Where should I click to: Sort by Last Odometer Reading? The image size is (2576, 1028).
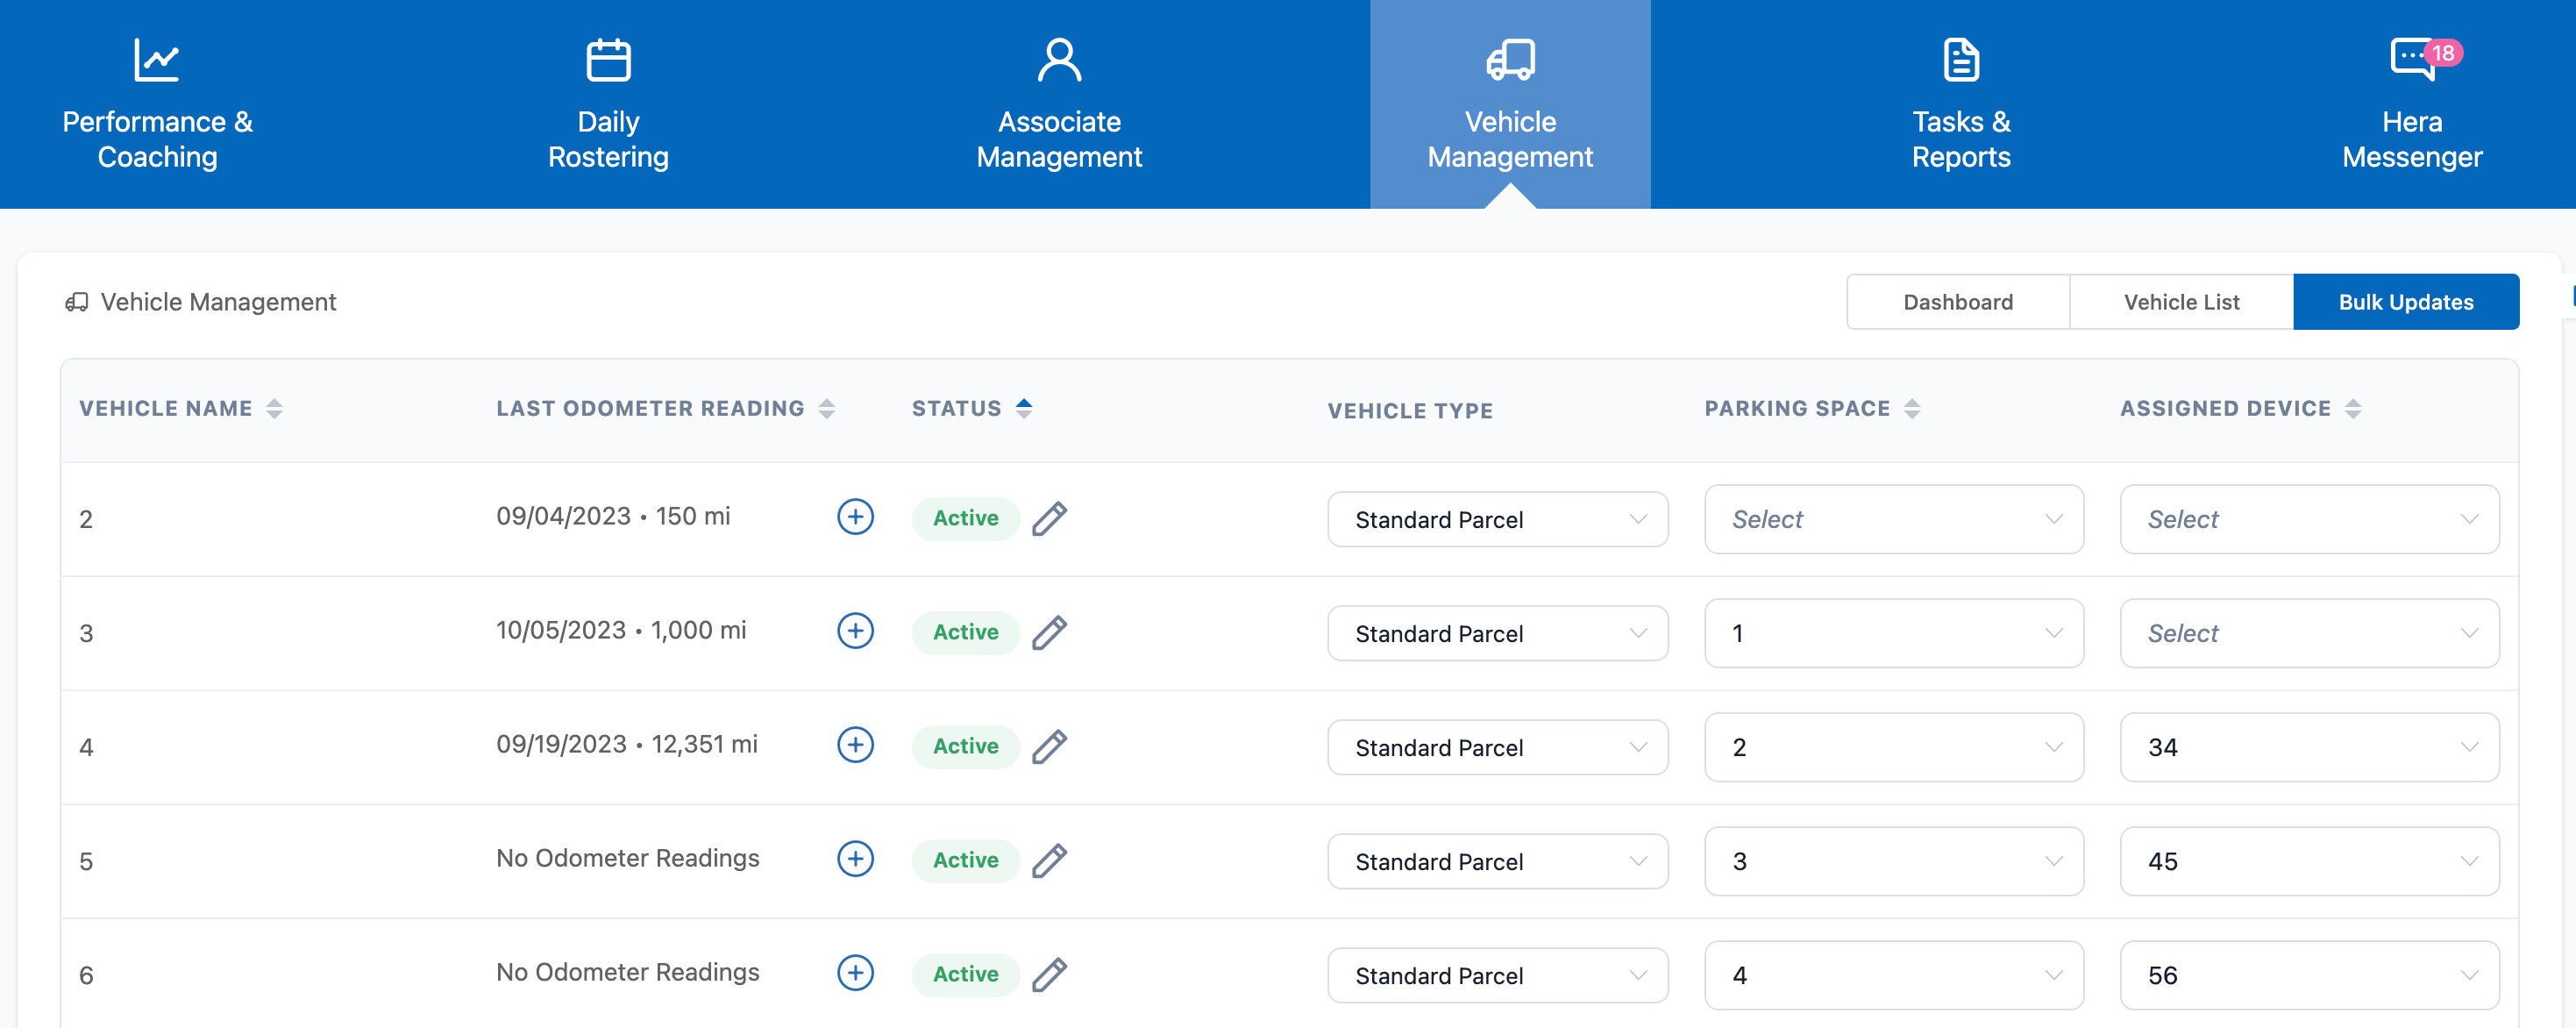pyautogui.click(x=826, y=408)
